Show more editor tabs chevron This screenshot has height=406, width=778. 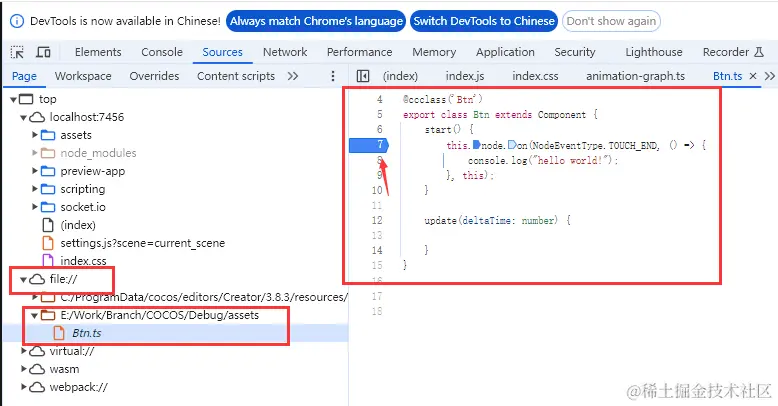(770, 76)
